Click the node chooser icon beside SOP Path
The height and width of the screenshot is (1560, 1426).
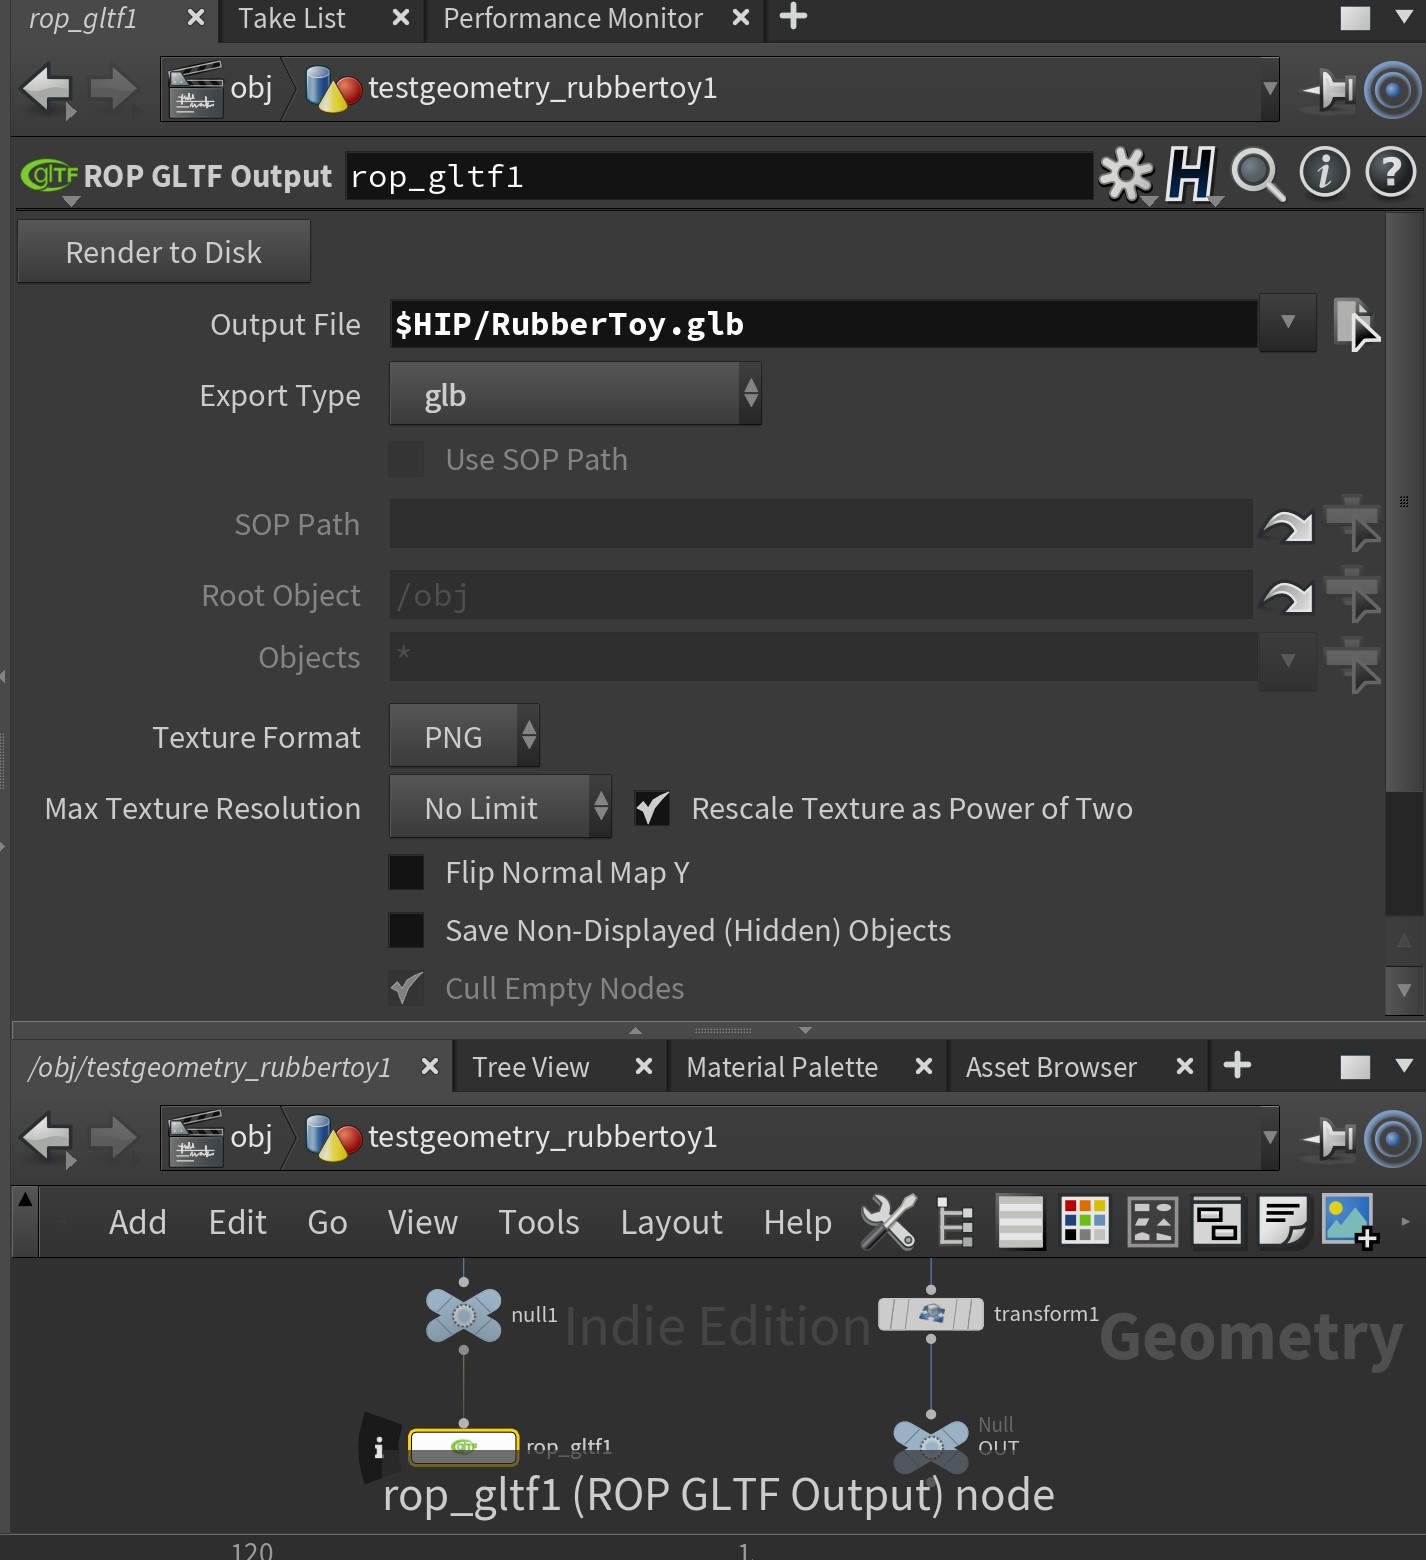(x=1352, y=523)
